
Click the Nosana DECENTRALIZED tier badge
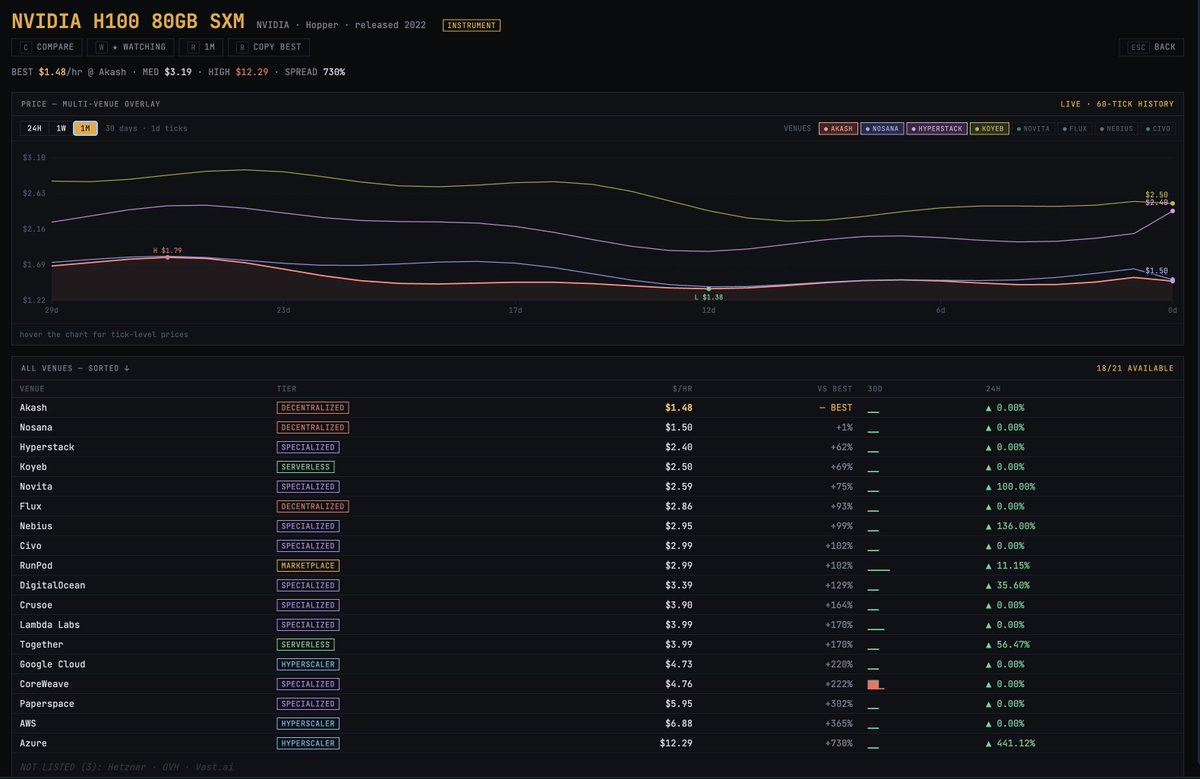(x=312, y=427)
